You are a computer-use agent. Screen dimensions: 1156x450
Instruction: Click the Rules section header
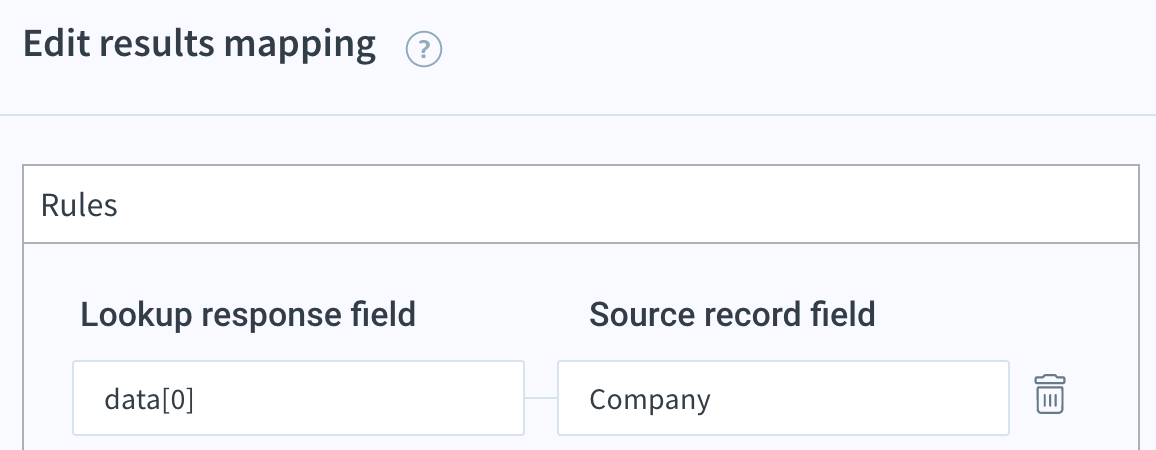point(581,204)
